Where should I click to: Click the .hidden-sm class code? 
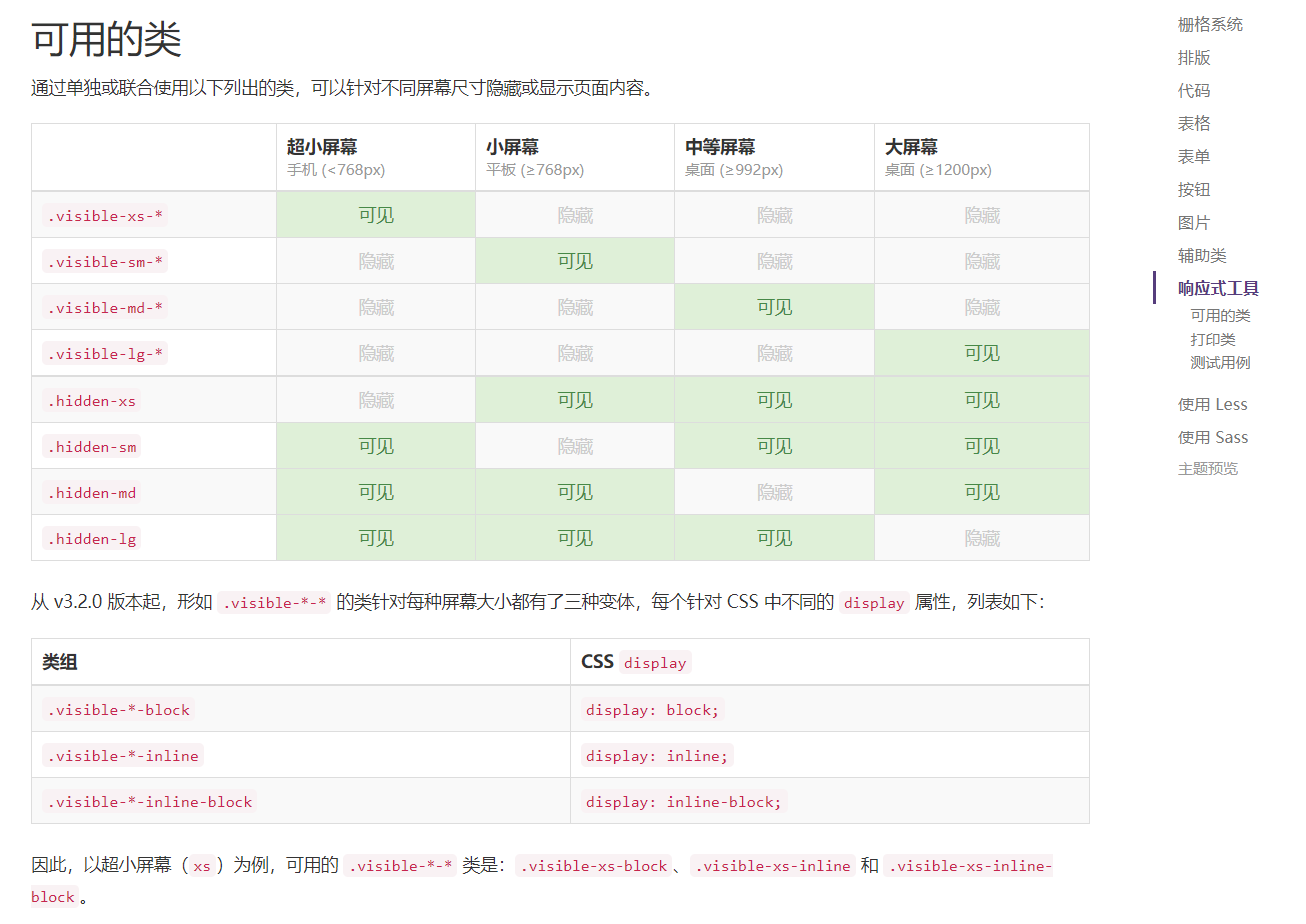92,447
